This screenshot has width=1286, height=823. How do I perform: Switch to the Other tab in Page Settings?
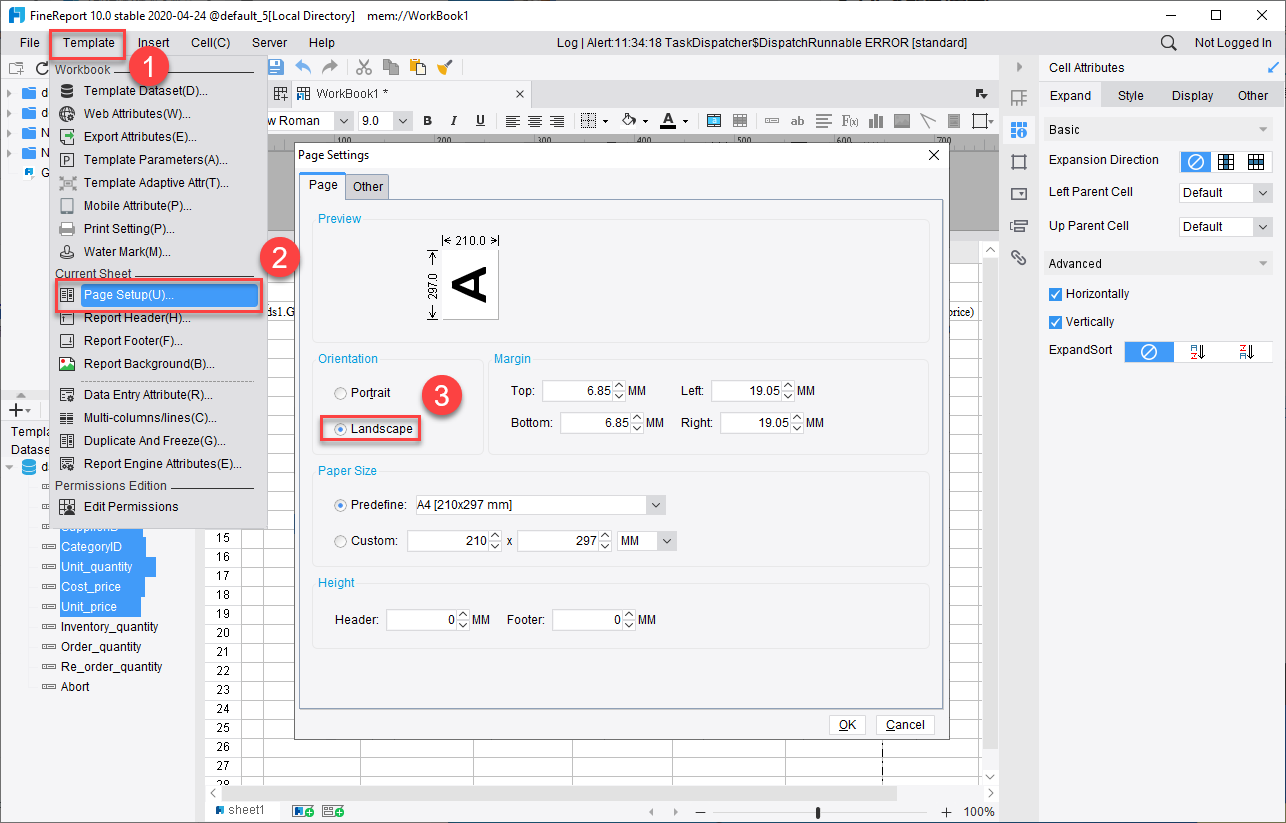pyautogui.click(x=367, y=186)
